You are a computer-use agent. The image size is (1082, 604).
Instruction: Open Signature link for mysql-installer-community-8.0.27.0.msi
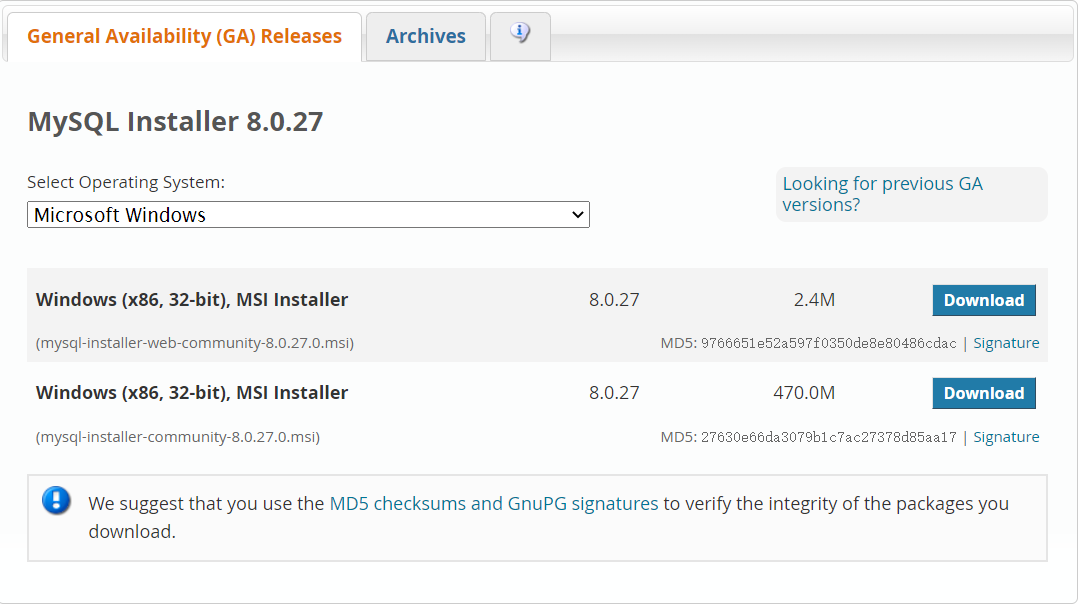pyautogui.click(x=1006, y=437)
